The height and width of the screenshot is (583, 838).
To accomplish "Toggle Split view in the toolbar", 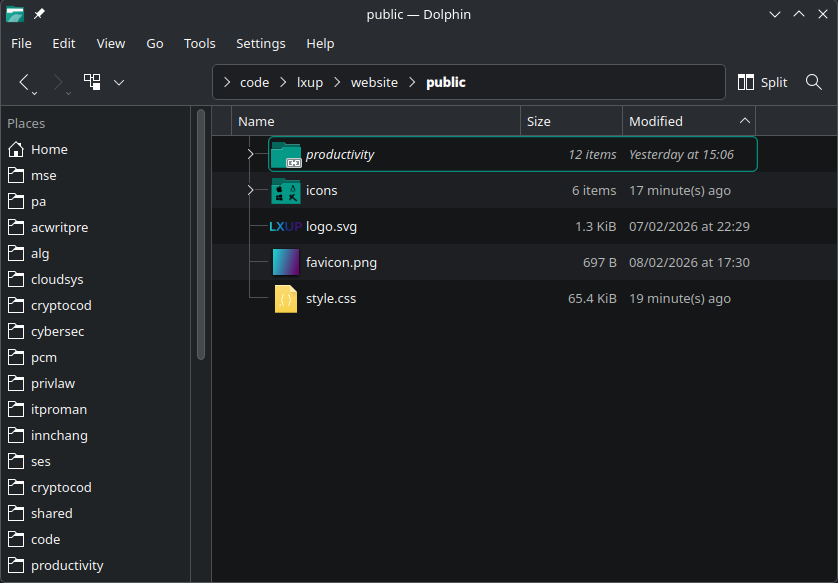I will 762,82.
